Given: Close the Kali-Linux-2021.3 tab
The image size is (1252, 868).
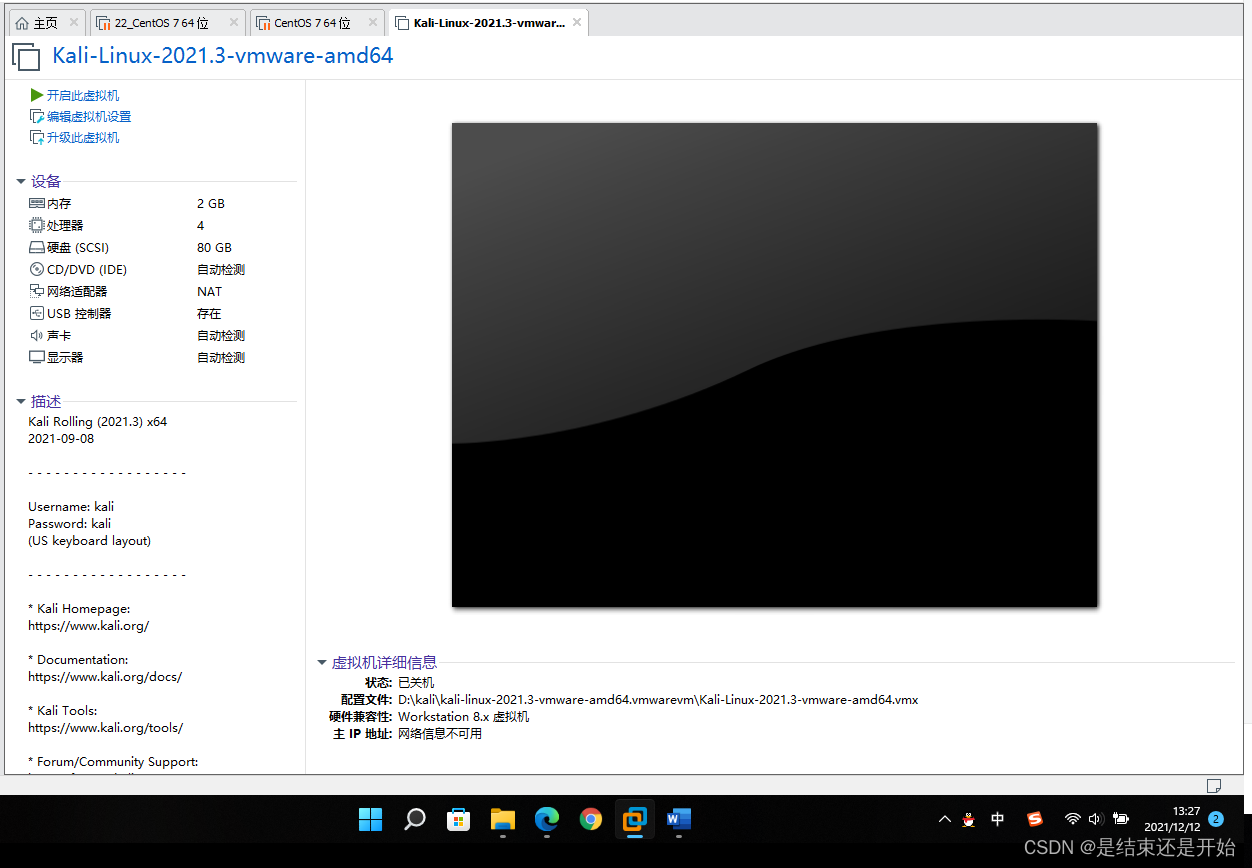Looking at the screenshot, I should click(575, 23).
